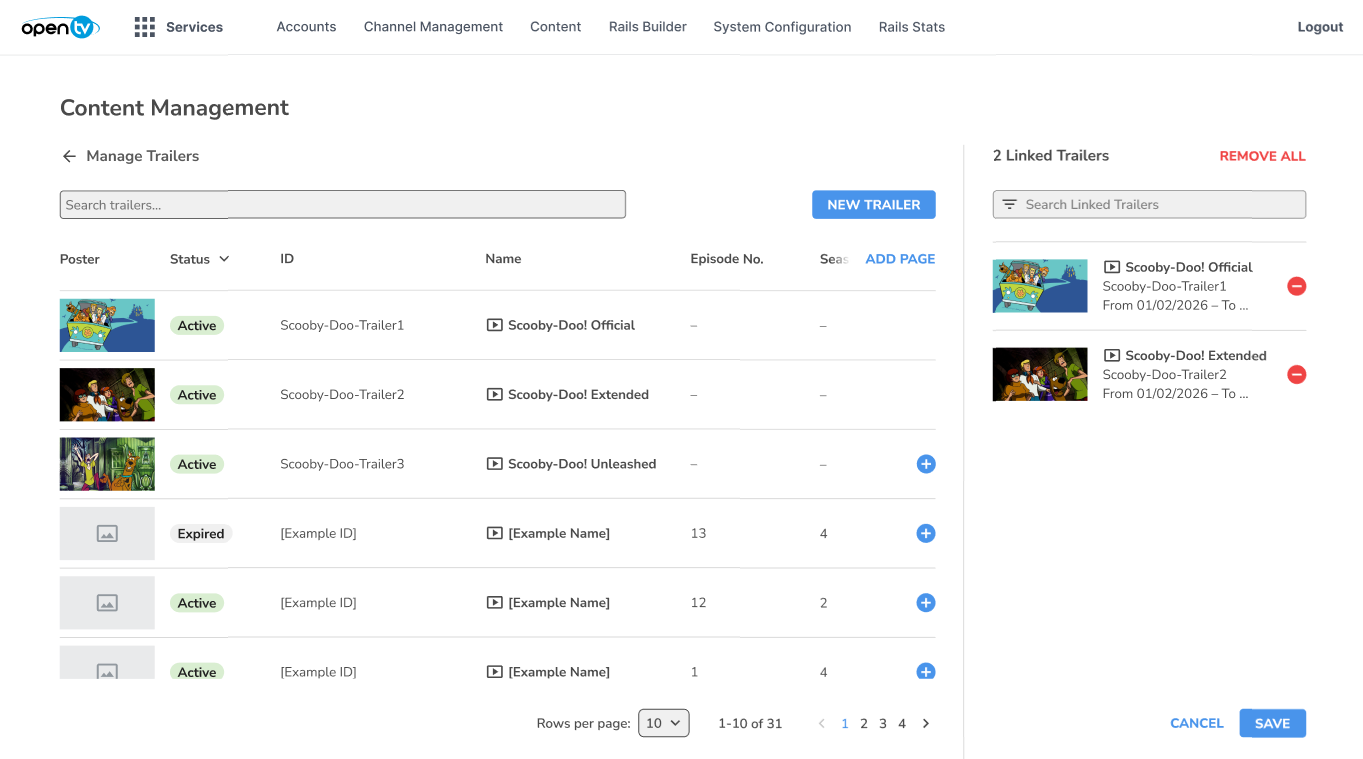The image size is (1363, 759).
Task: Add episode 12 example trailer with plus icon
Action: (x=926, y=603)
